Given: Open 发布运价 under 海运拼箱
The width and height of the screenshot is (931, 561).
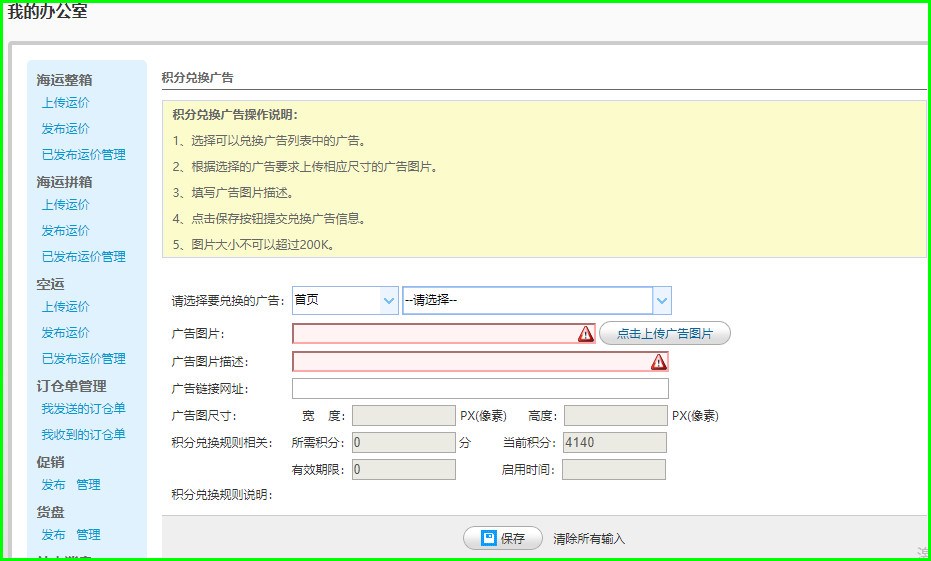Looking at the screenshot, I should click(65, 230).
